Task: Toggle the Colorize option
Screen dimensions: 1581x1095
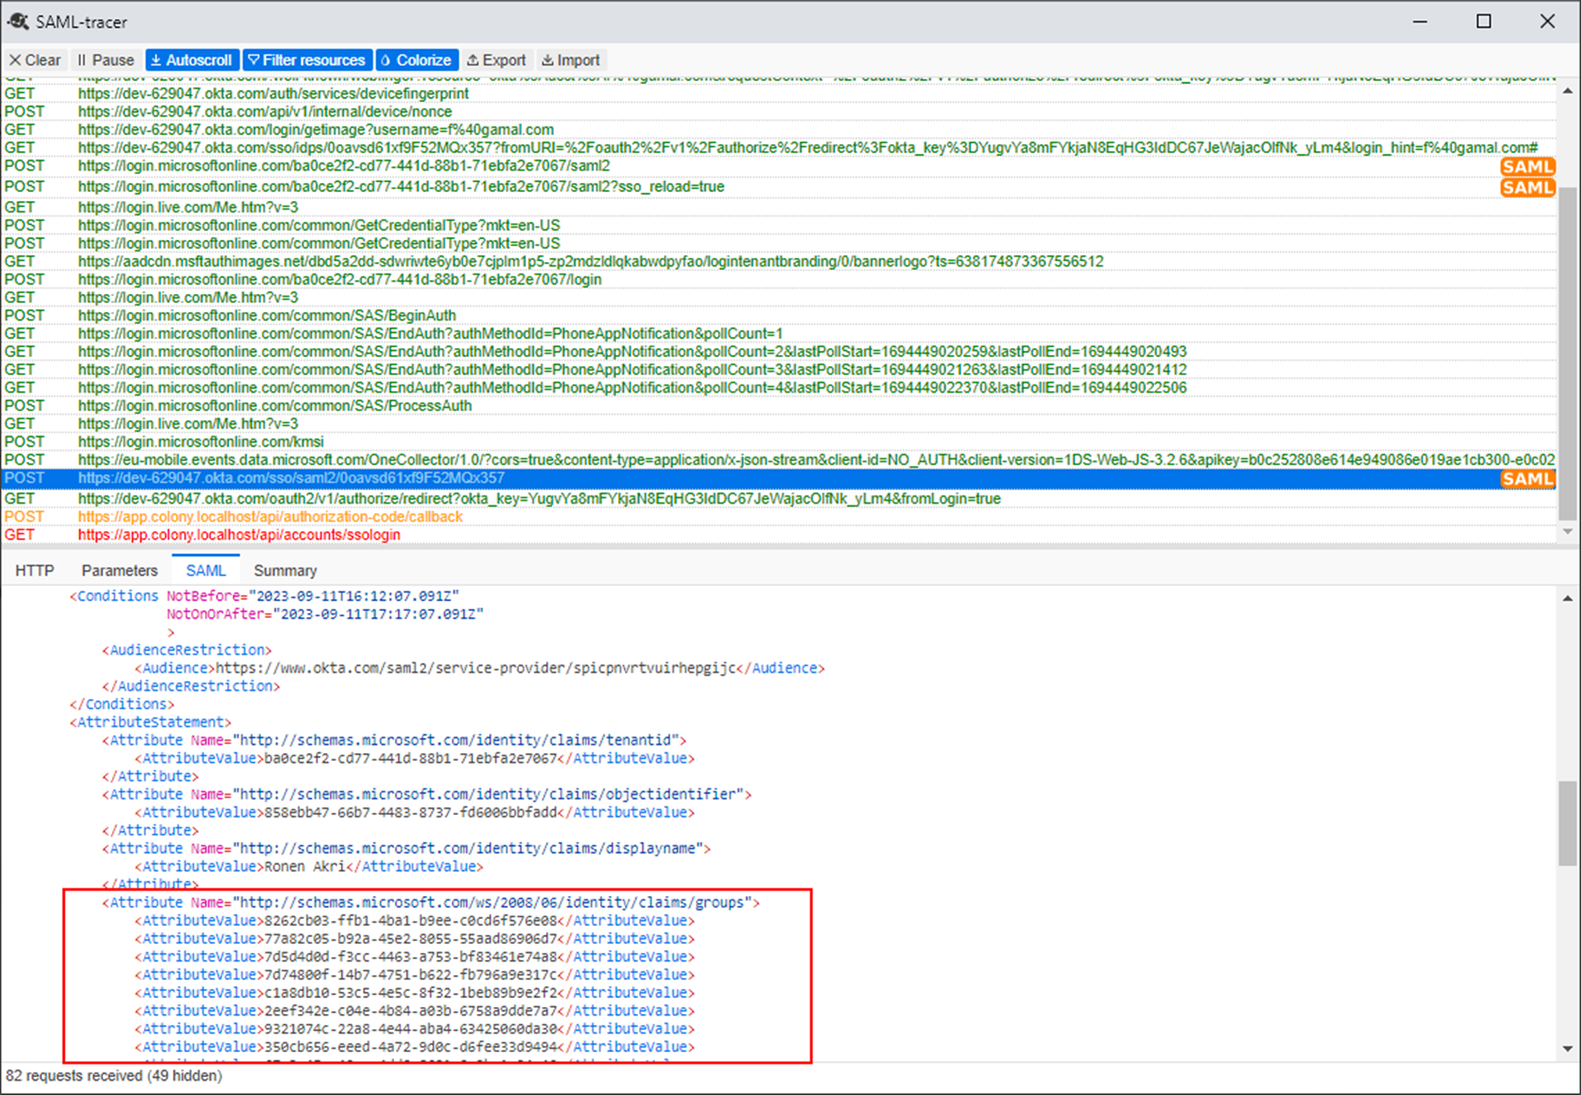Action: pos(417,60)
